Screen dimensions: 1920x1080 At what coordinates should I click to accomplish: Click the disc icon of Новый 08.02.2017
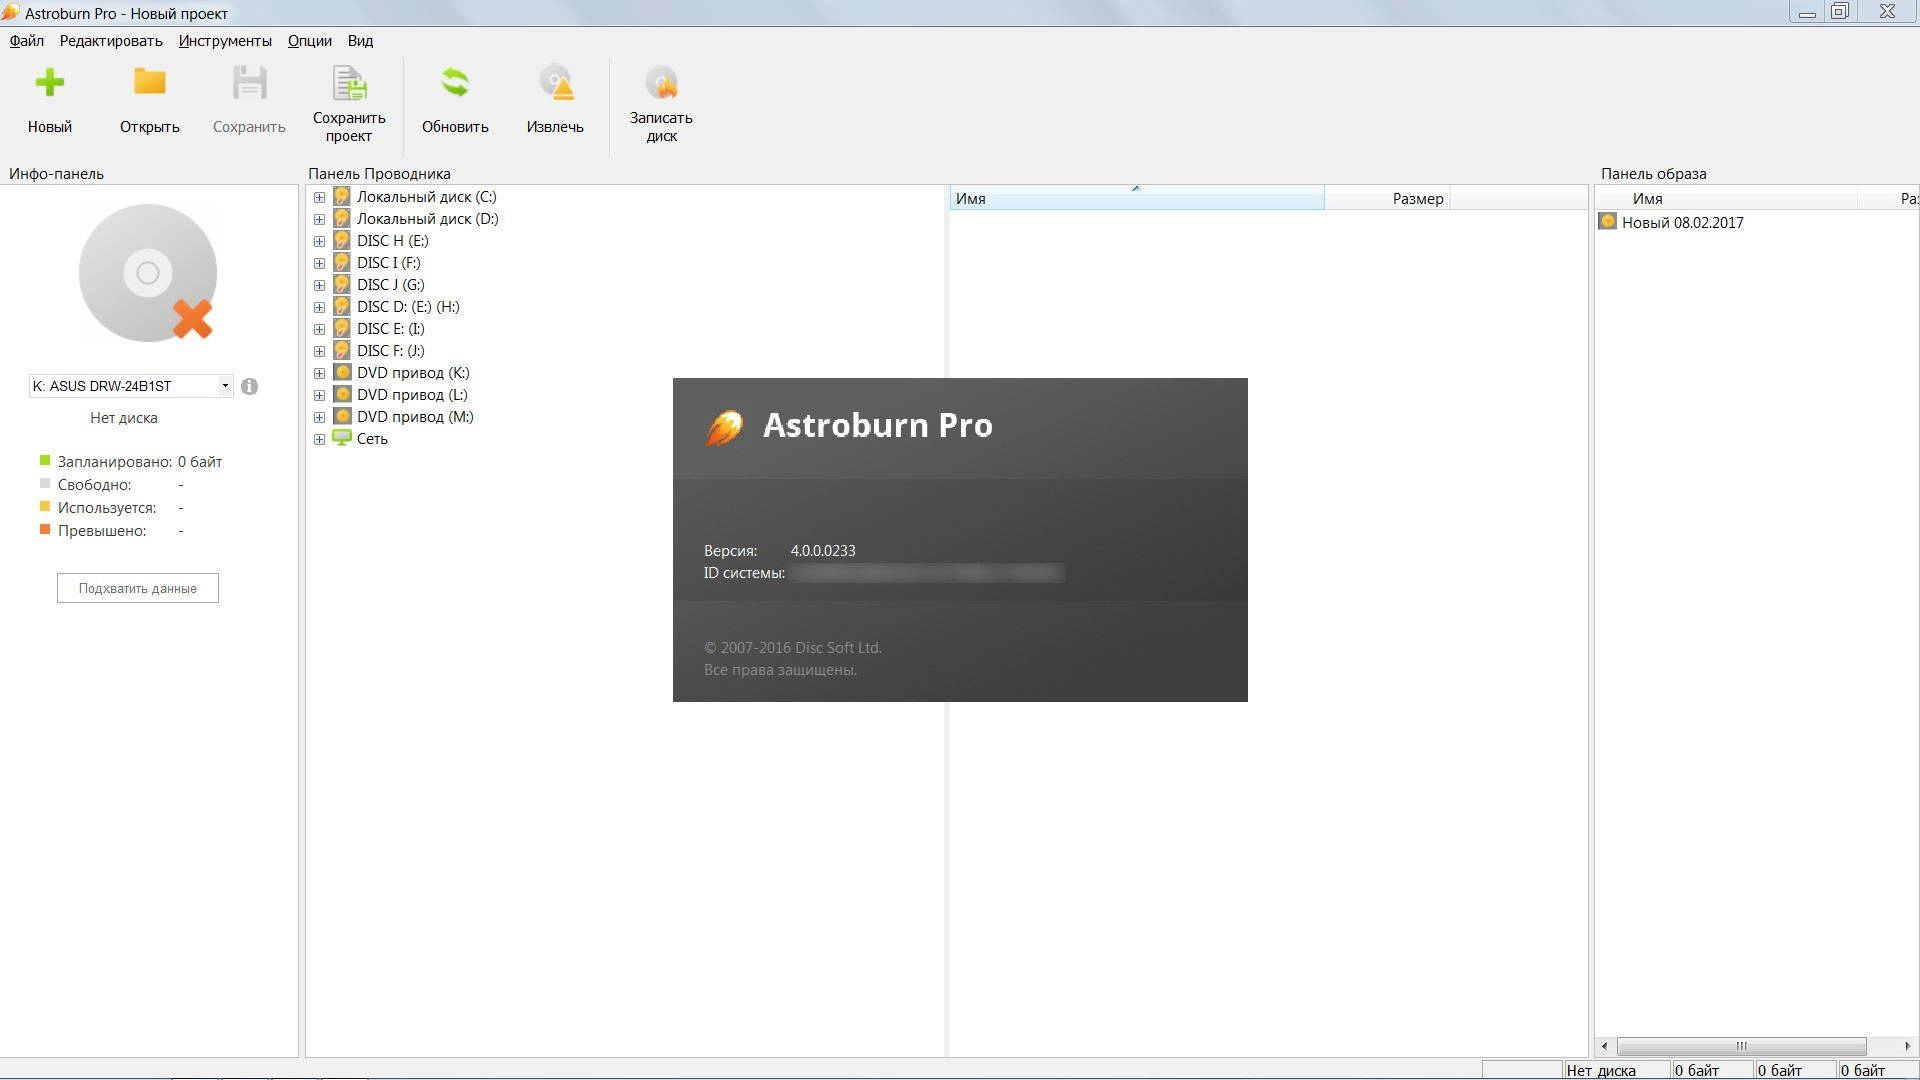1608,222
